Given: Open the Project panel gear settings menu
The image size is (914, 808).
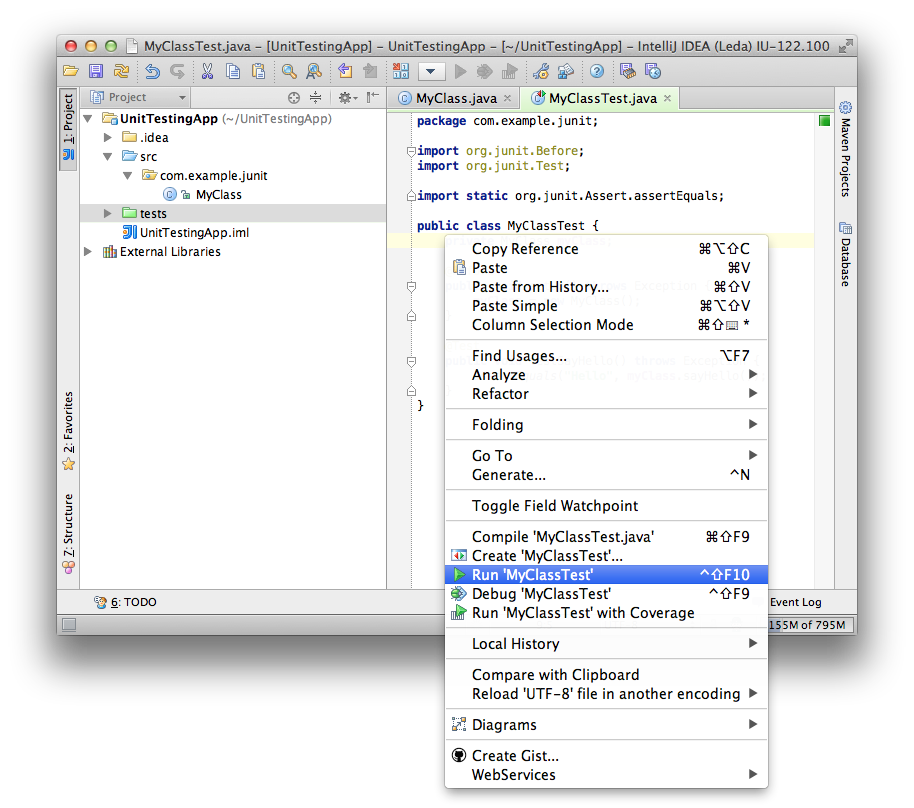Looking at the screenshot, I should [348, 97].
